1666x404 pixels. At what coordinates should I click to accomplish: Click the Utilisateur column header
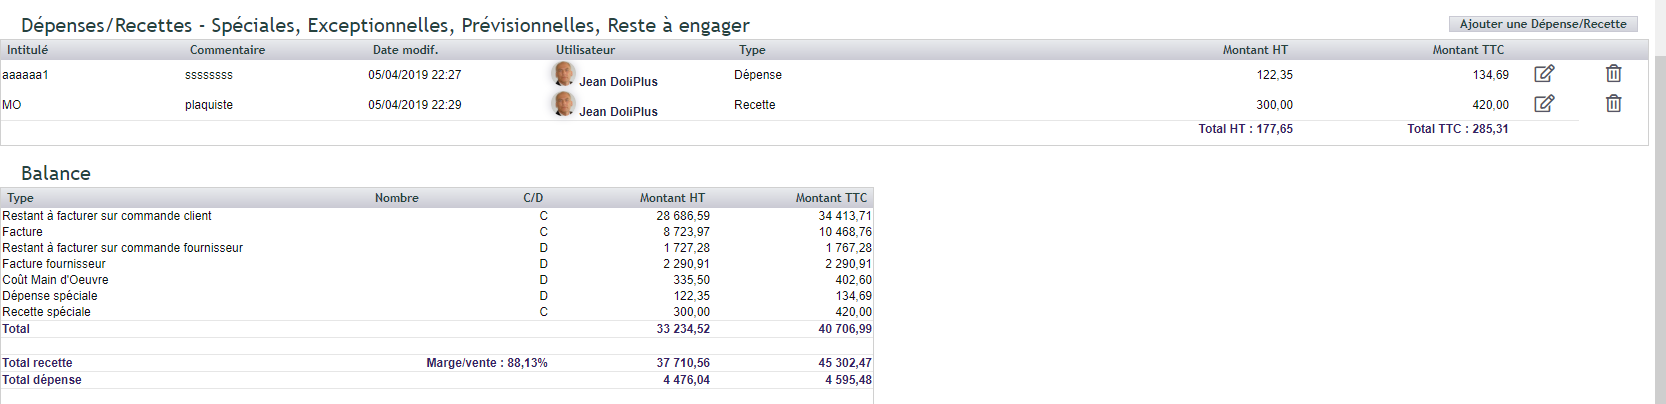pyautogui.click(x=585, y=50)
